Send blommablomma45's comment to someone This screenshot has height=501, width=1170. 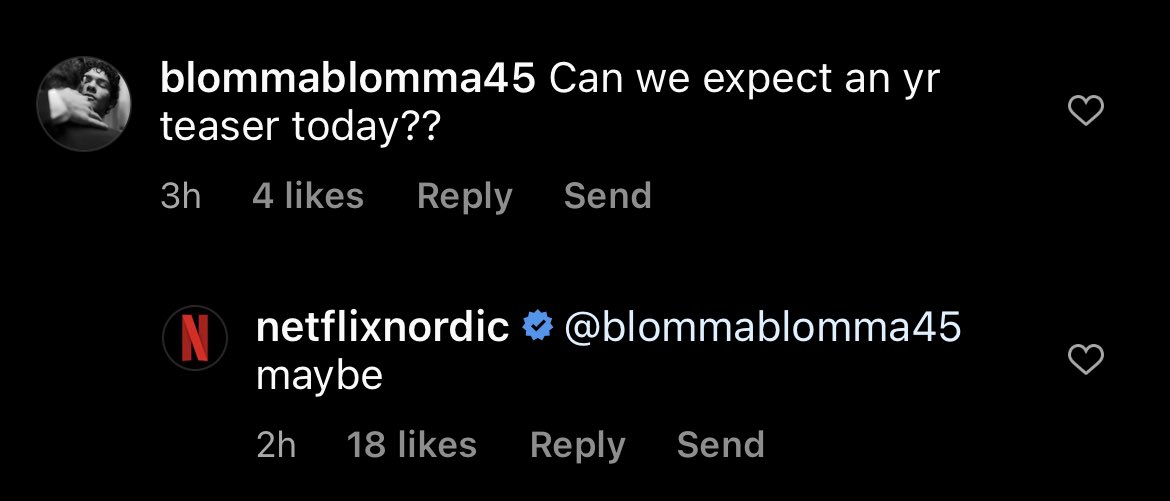pos(607,196)
